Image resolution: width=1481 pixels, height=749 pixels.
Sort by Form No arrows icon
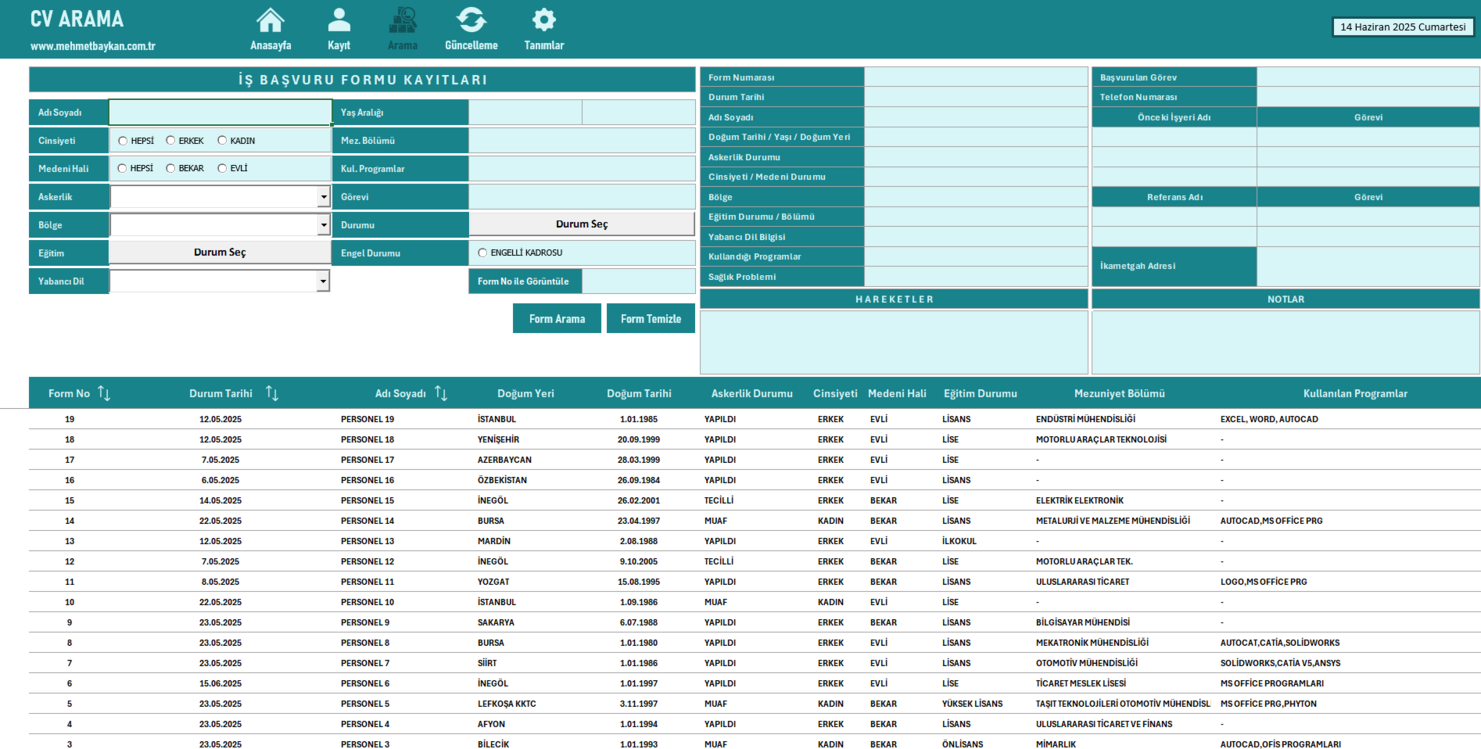pyautogui.click(x=104, y=394)
